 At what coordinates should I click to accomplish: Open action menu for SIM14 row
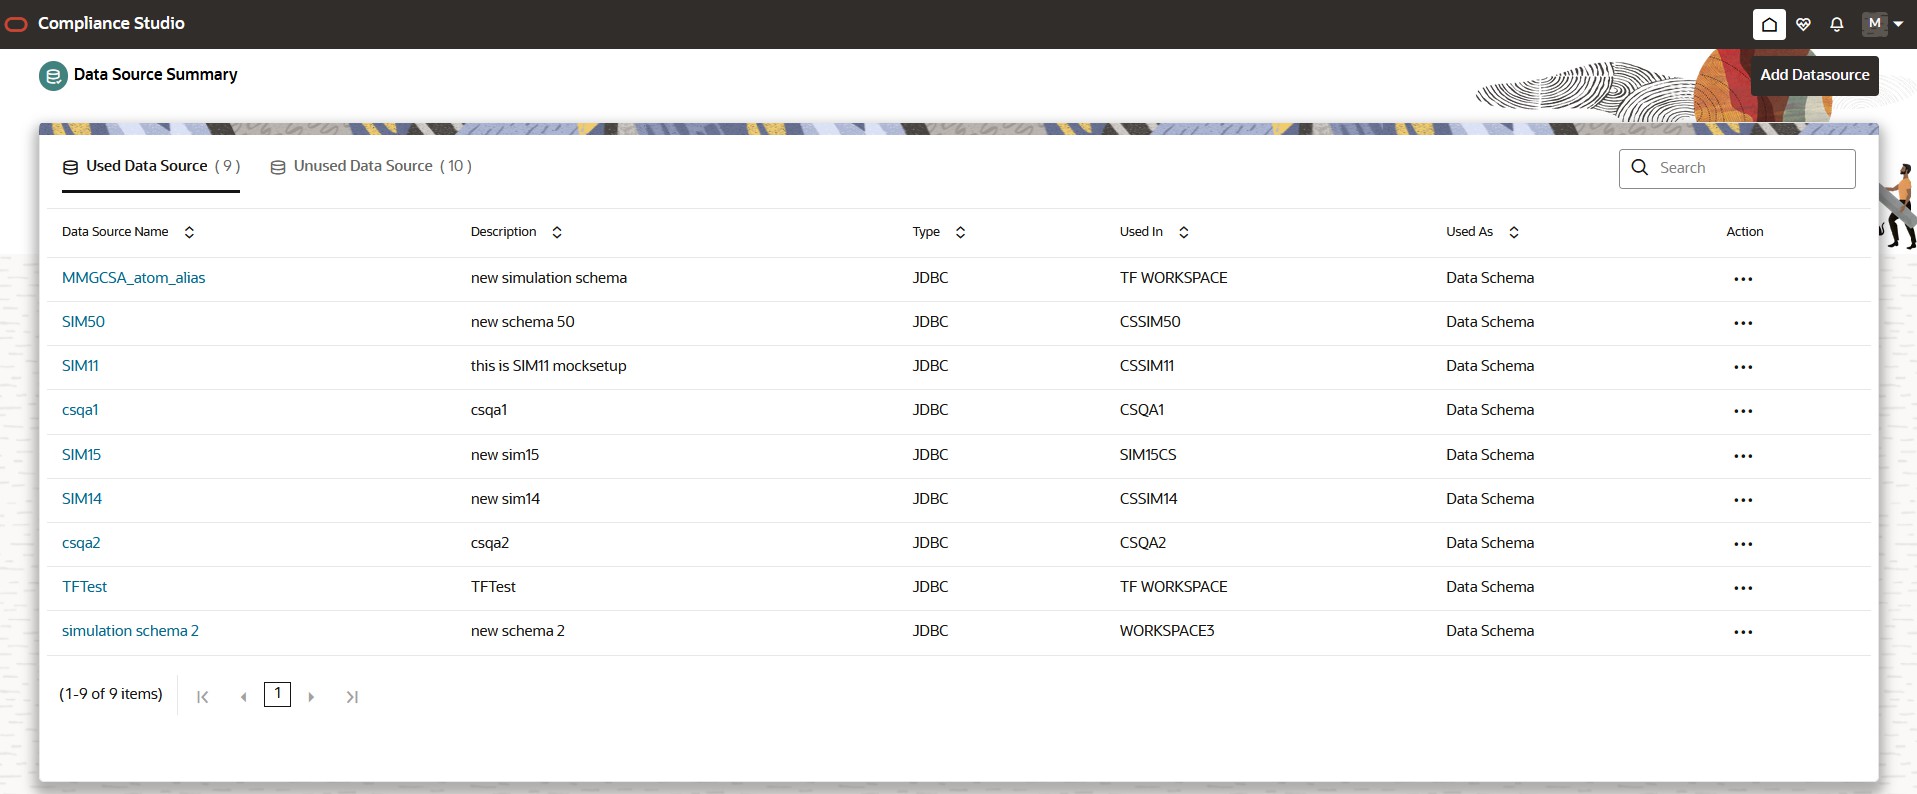pos(1743,500)
